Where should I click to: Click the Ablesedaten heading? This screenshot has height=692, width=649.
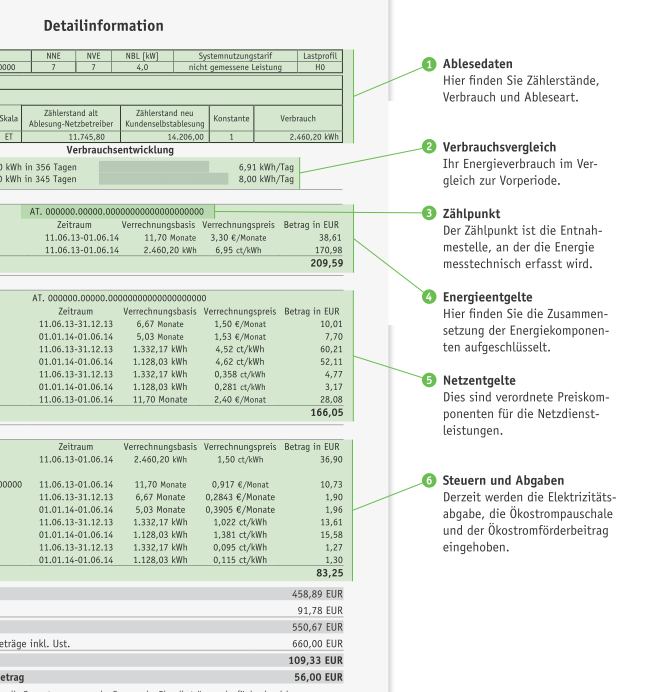point(476,66)
